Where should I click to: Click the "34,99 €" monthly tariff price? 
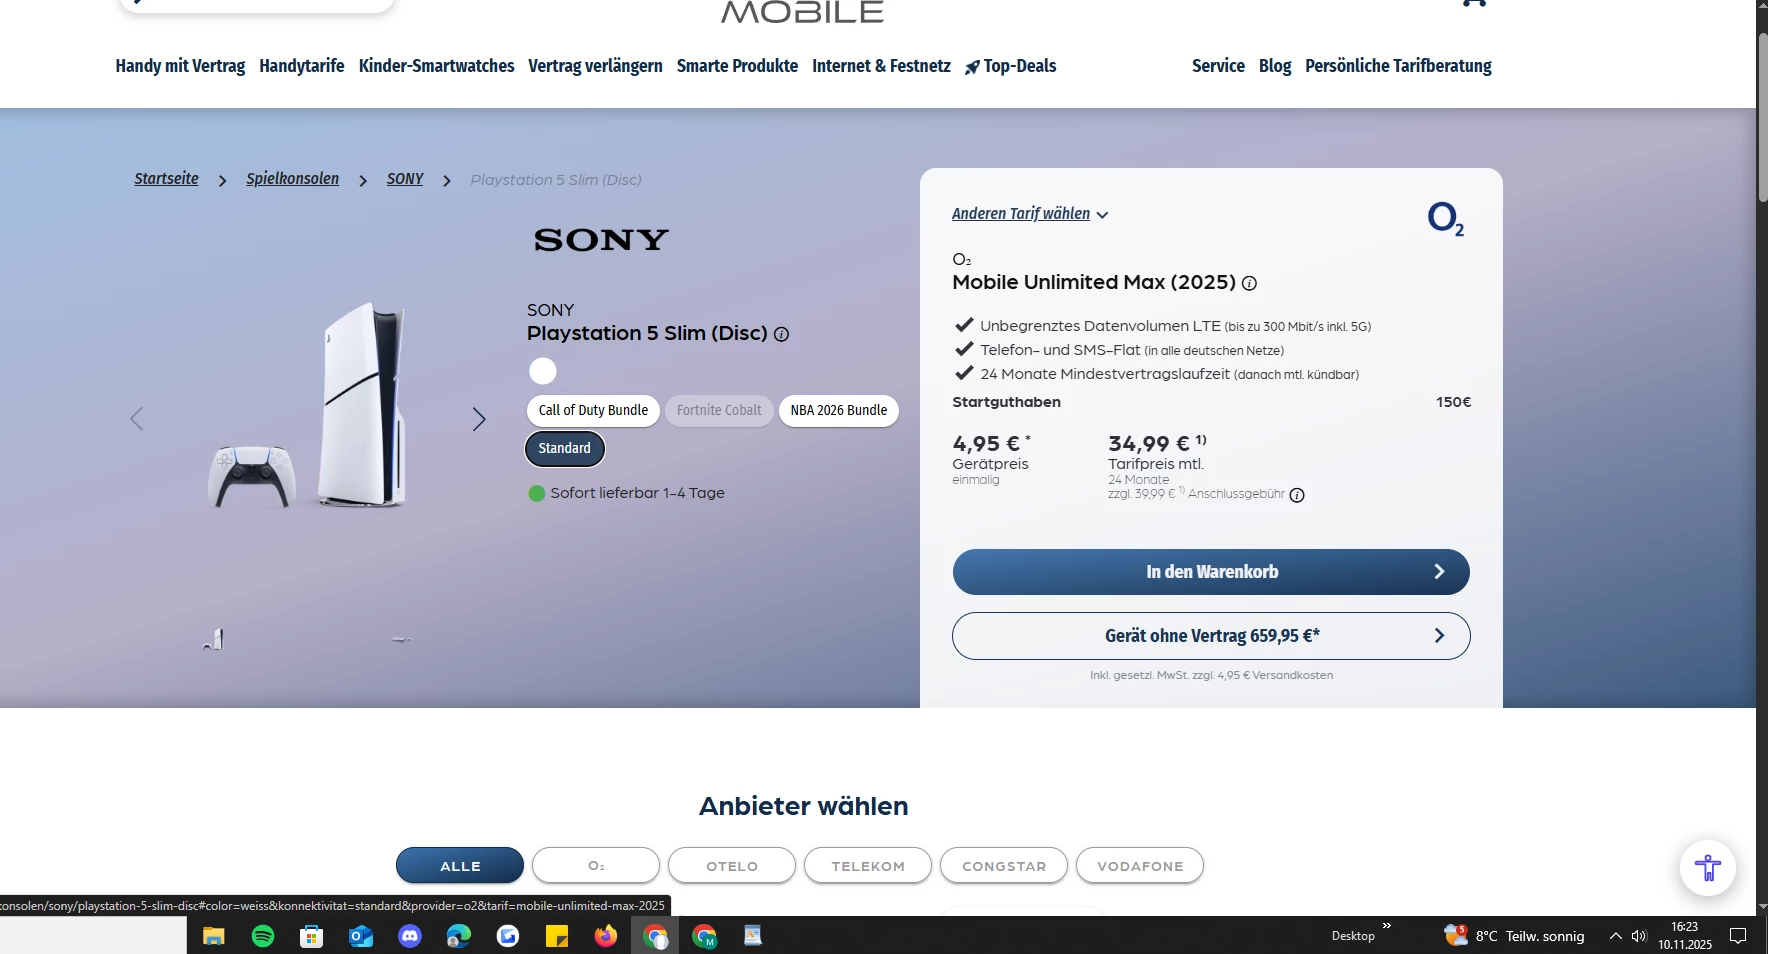(x=1149, y=444)
